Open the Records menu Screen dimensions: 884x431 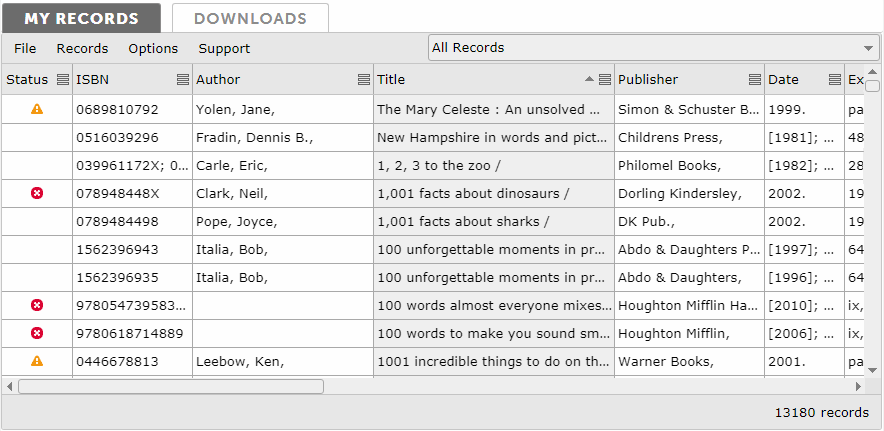pyautogui.click(x=82, y=48)
